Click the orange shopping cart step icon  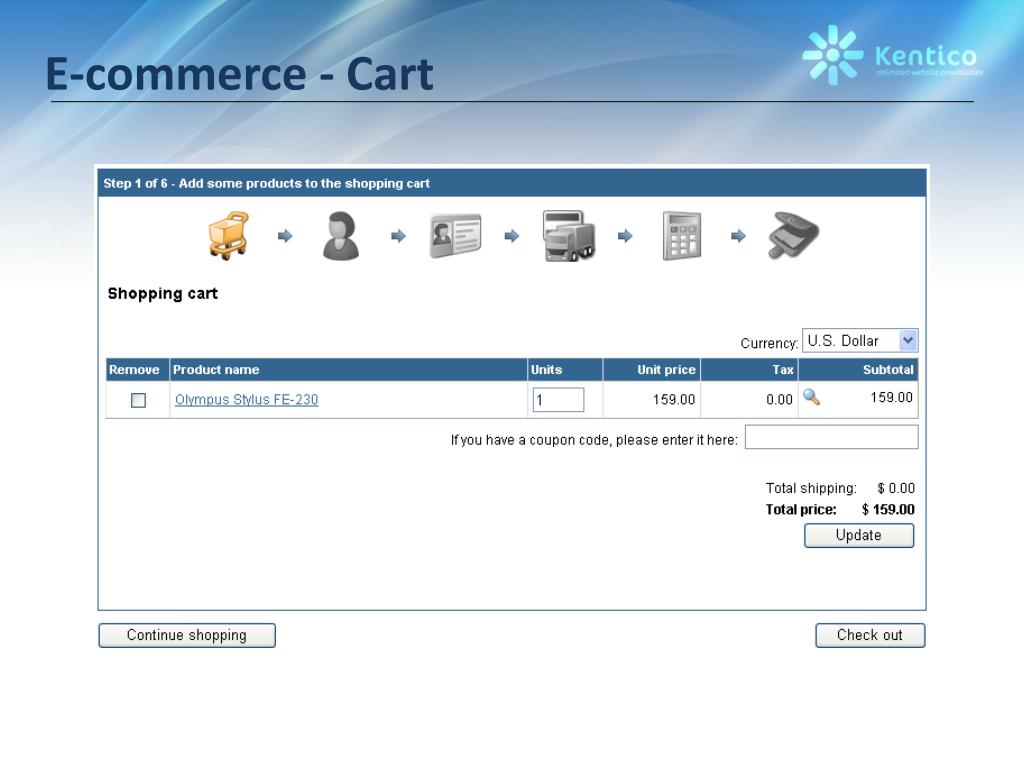[229, 235]
